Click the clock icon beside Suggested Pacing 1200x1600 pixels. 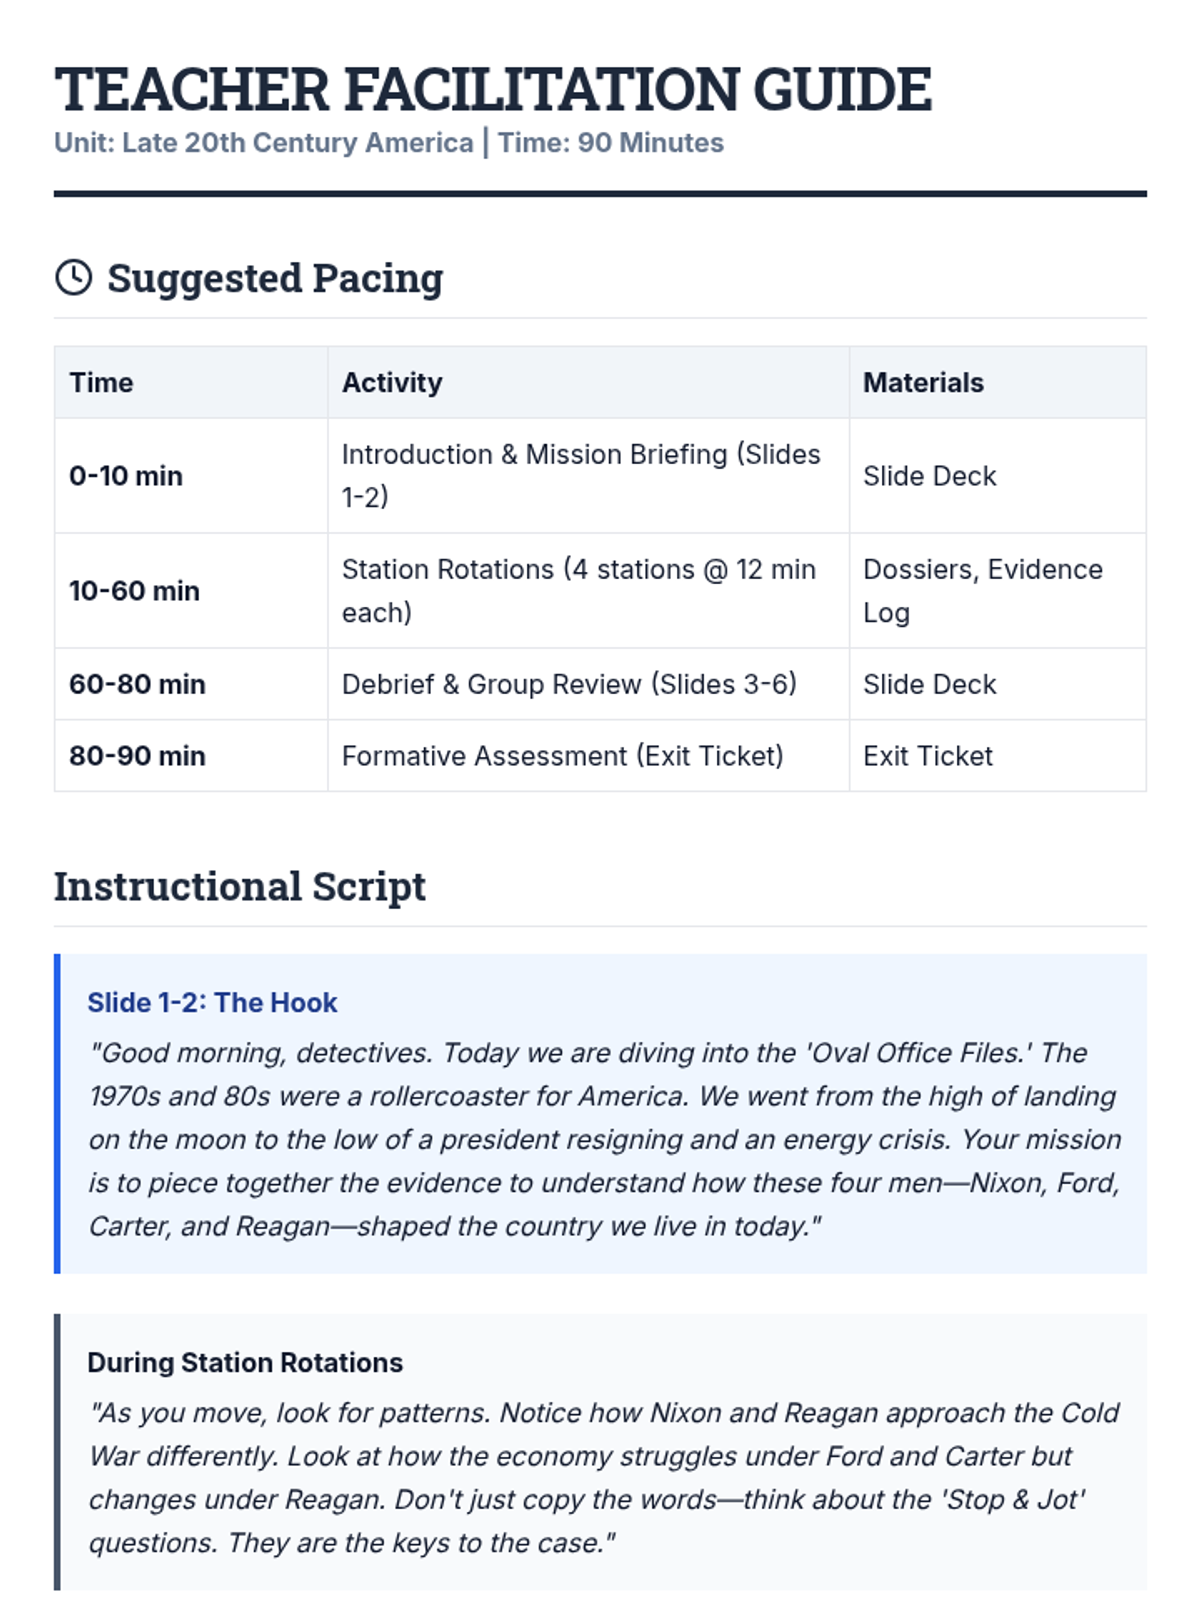(73, 278)
